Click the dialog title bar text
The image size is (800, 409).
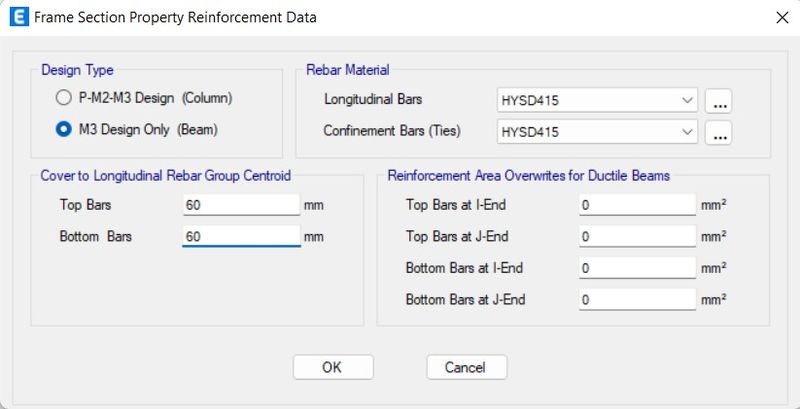(175, 18)
